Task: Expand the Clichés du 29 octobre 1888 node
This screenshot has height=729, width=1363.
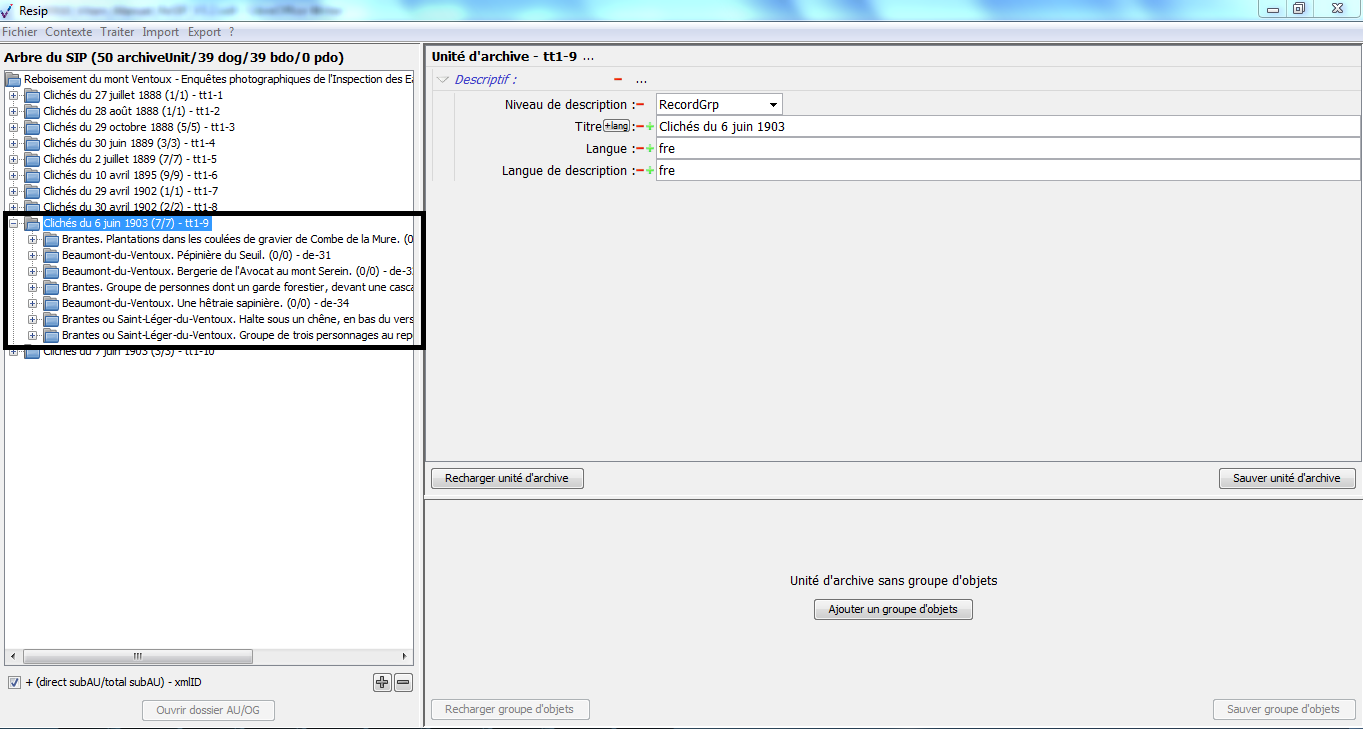Action: 14,127
